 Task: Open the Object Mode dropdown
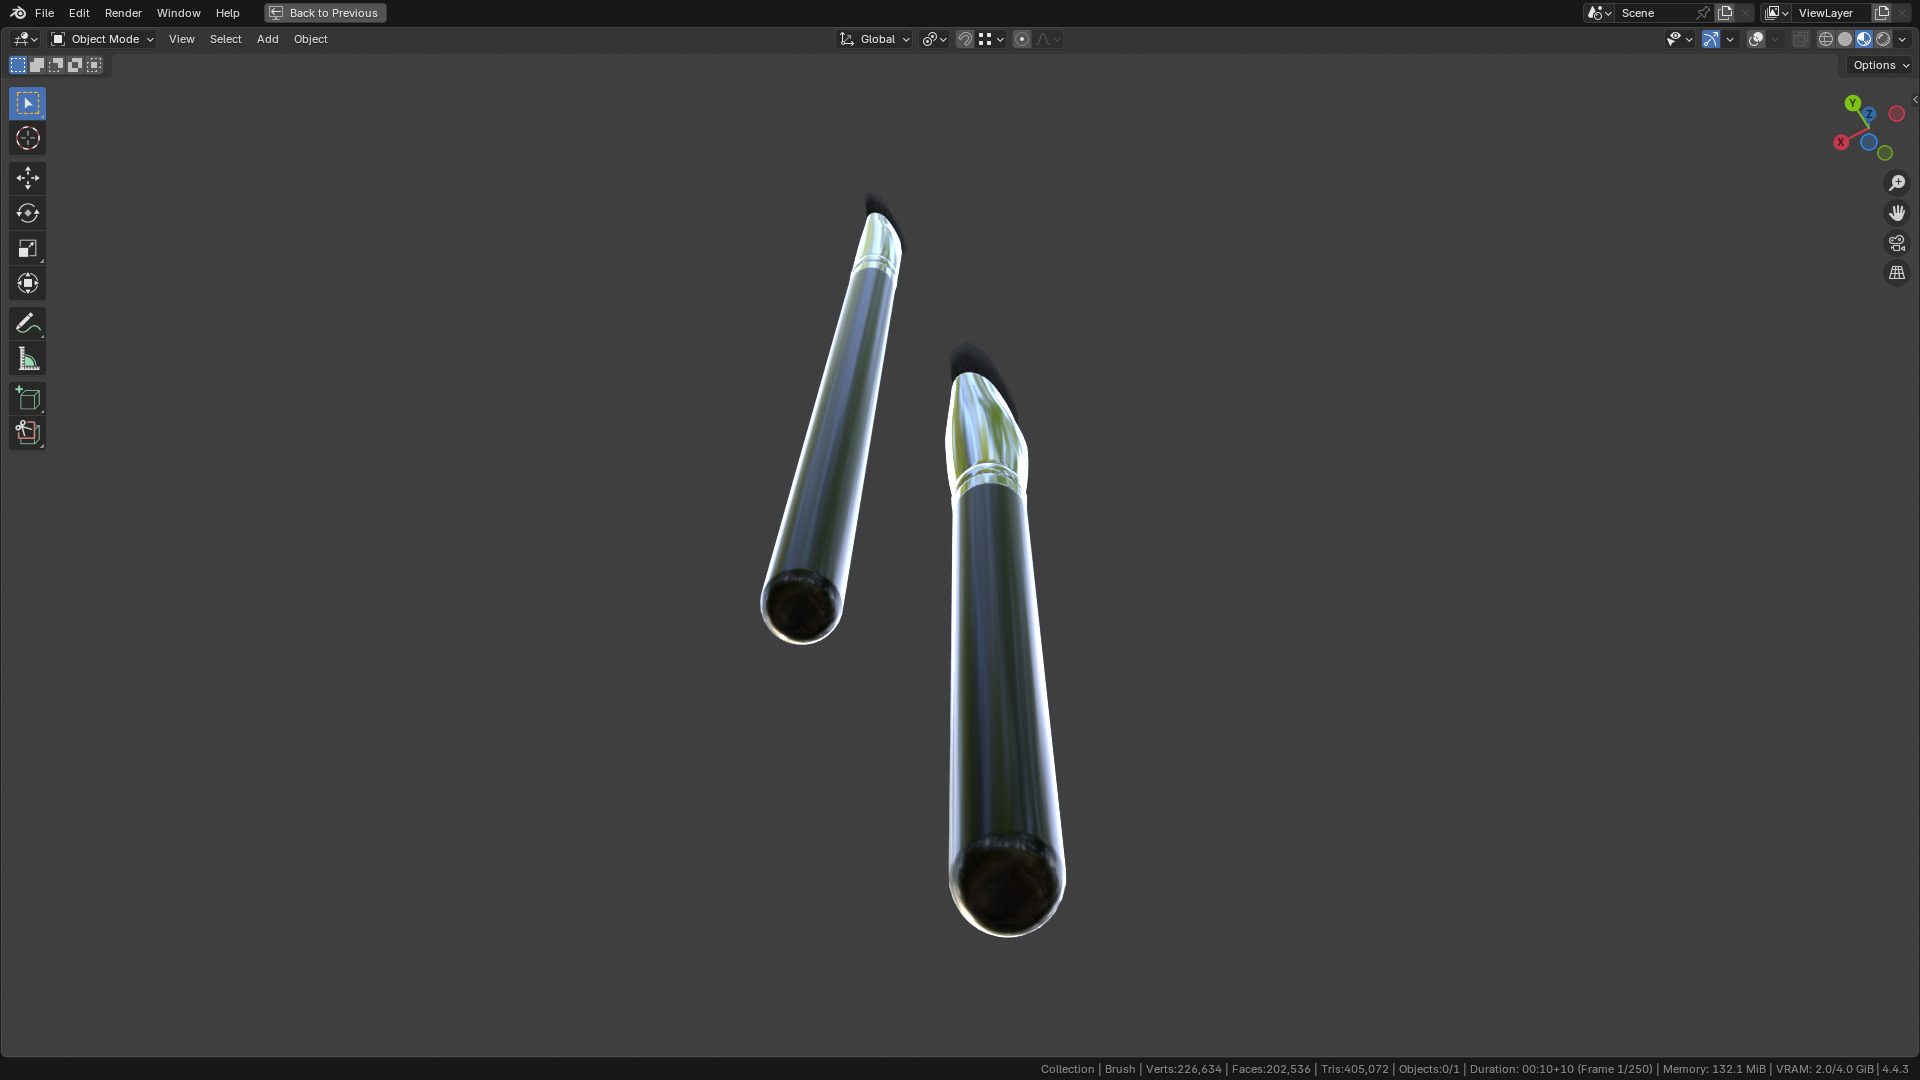point(102,39)
